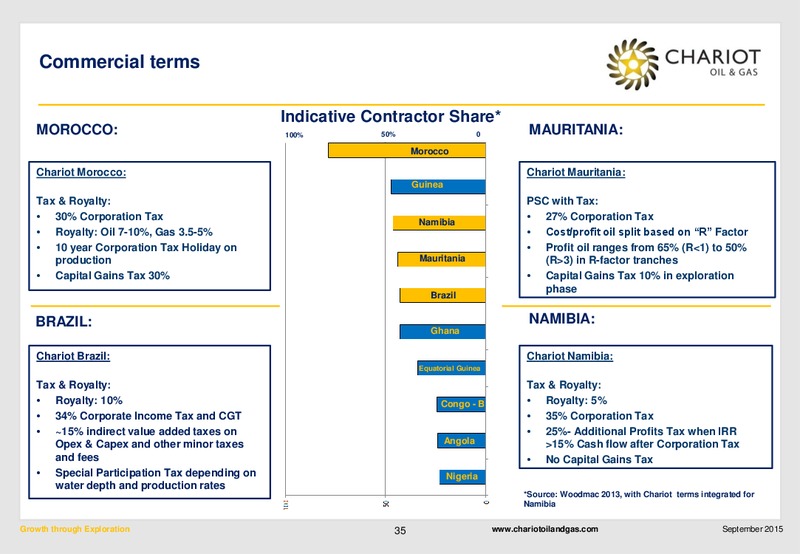Click '35% Corporation Tax' bullet

click(599, 416)
